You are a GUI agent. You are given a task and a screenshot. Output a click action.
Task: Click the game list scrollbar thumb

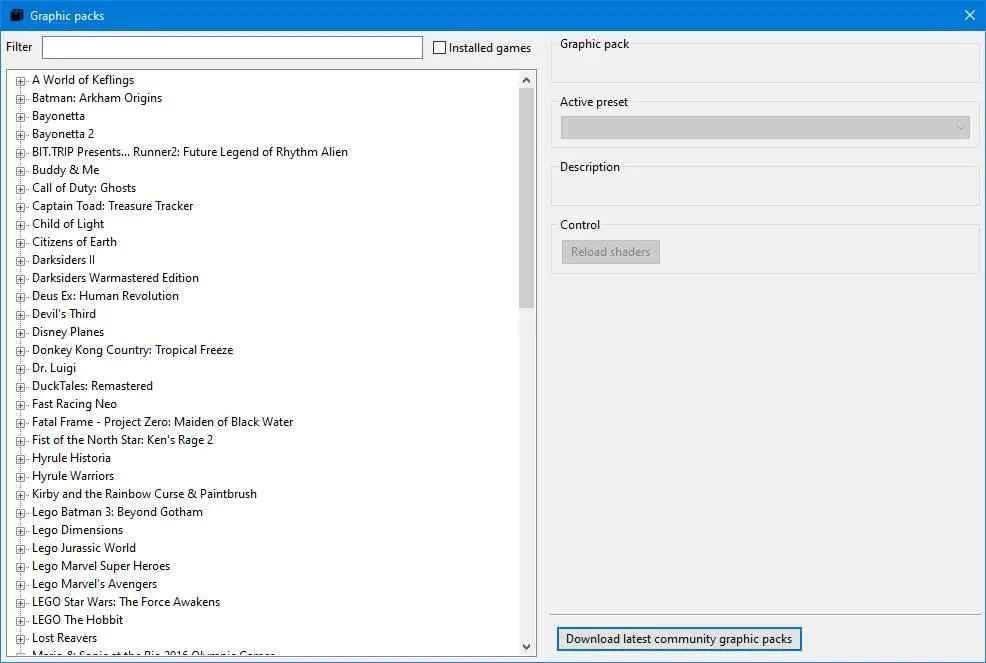[526, 198]
